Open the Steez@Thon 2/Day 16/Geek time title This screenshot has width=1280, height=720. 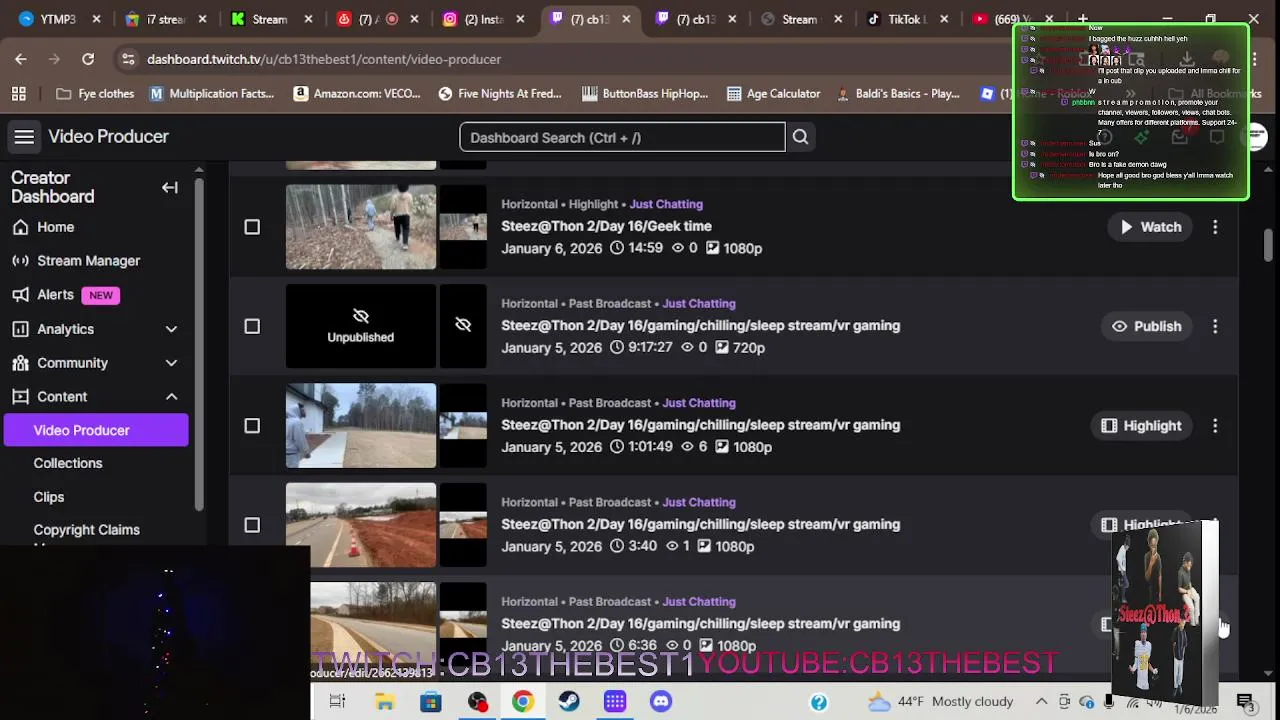point(606,226)
